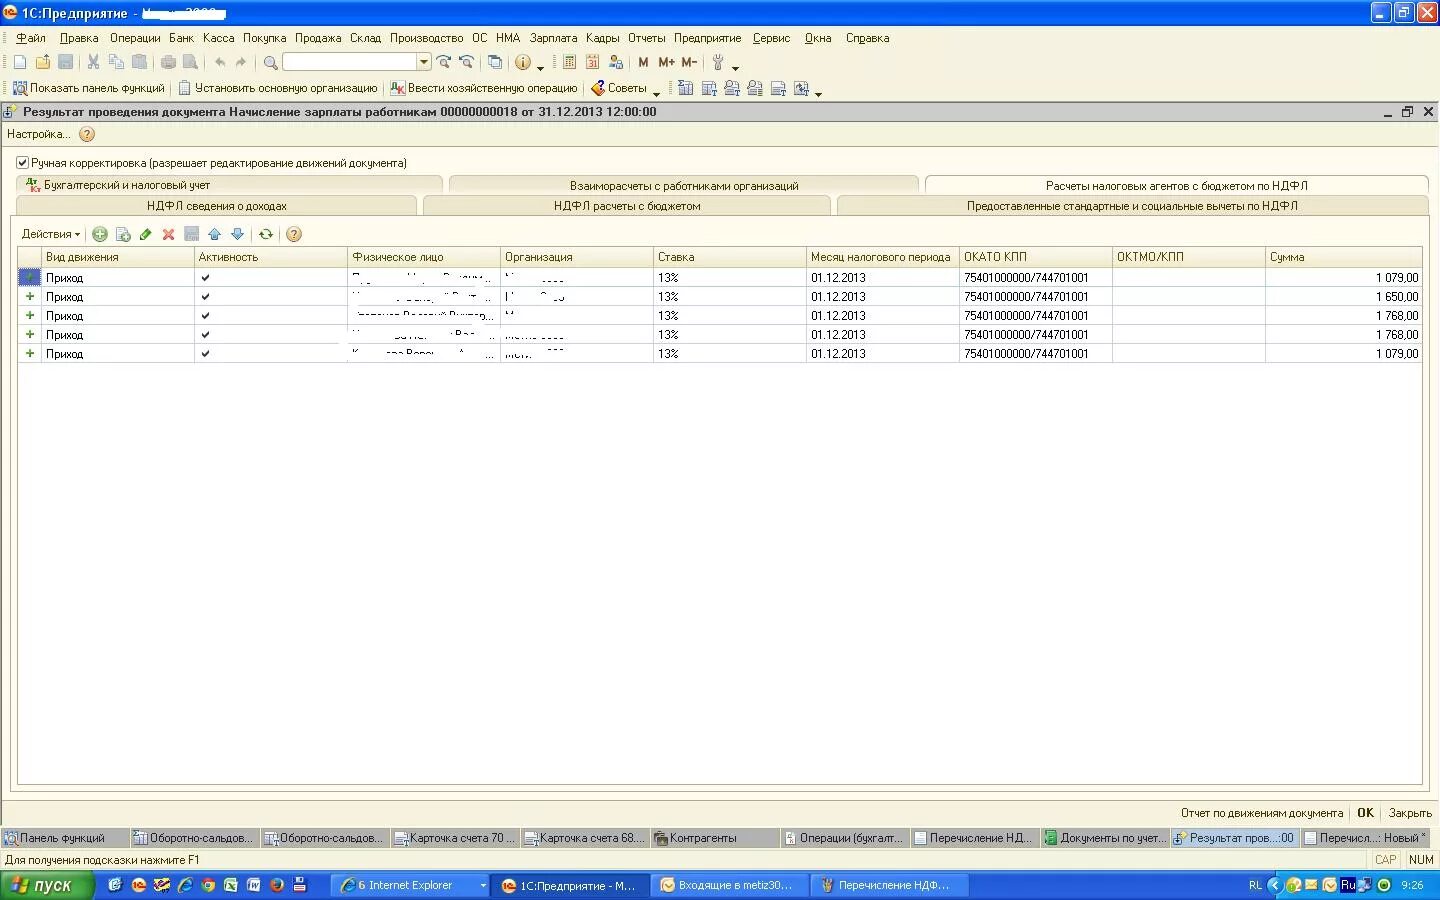1440x900 pixels.
Task: Click the Физическое лицо column header
Action: point(423,257)
